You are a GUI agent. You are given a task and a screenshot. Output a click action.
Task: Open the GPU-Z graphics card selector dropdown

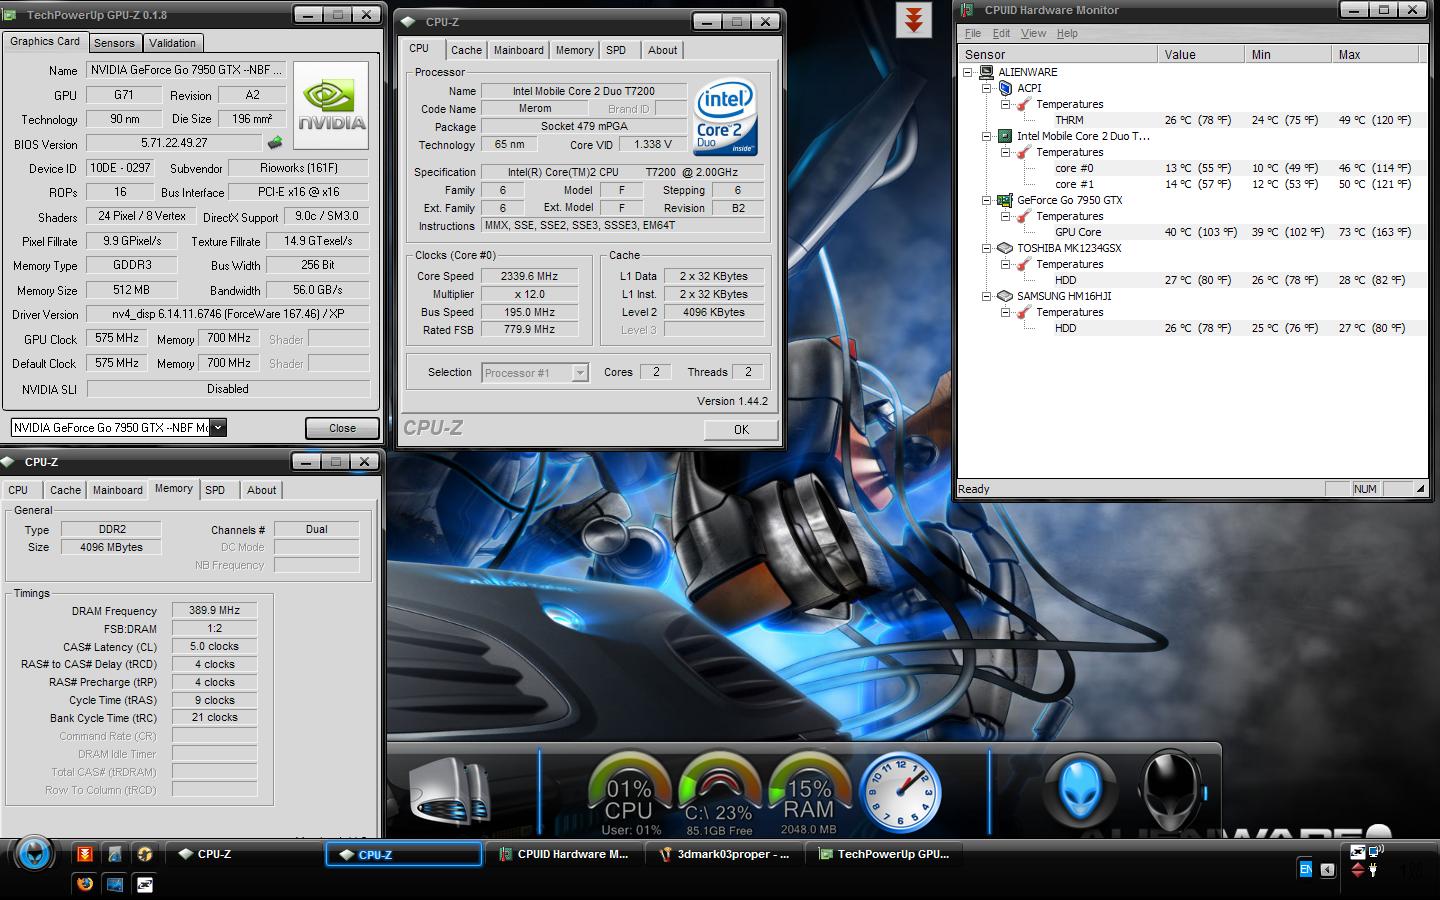click(x=218, y=428)
